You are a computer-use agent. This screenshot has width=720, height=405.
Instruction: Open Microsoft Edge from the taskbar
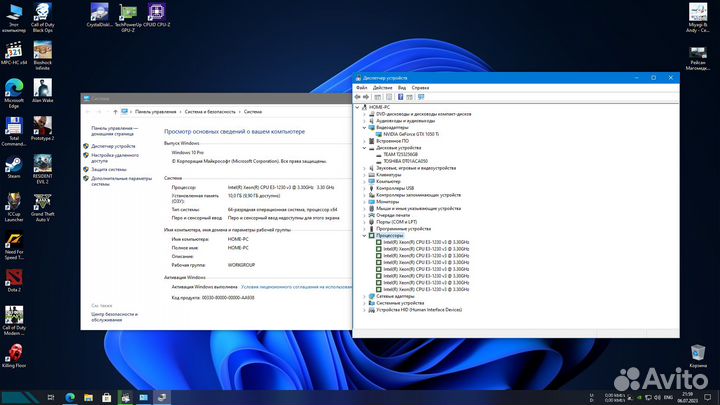(70, 397)
